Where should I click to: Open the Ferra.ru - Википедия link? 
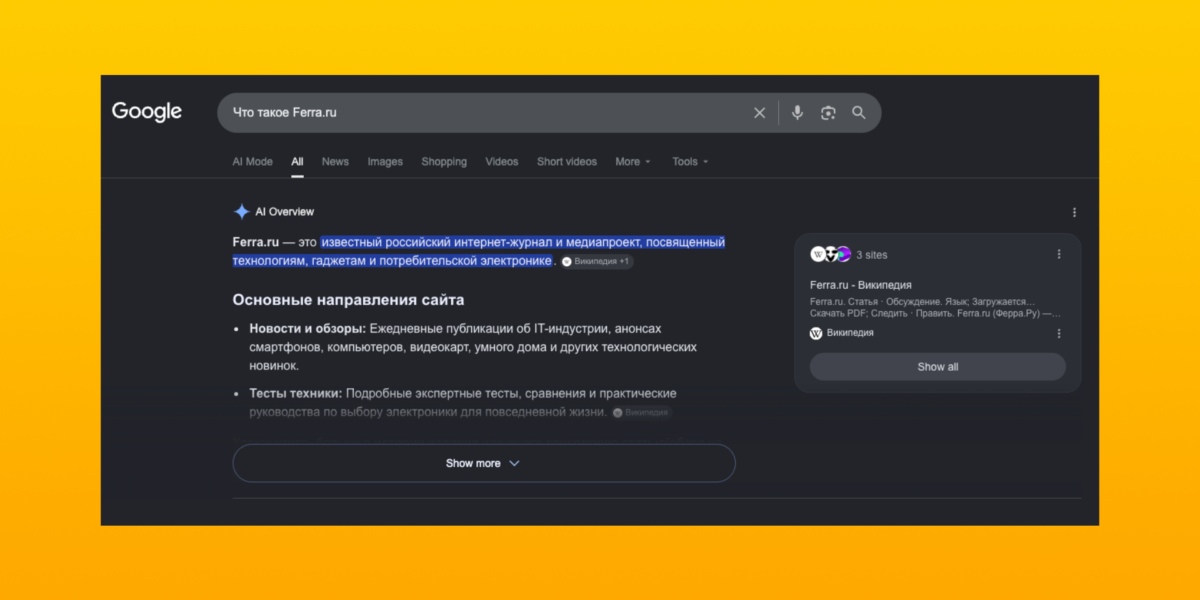click(861, 285)
